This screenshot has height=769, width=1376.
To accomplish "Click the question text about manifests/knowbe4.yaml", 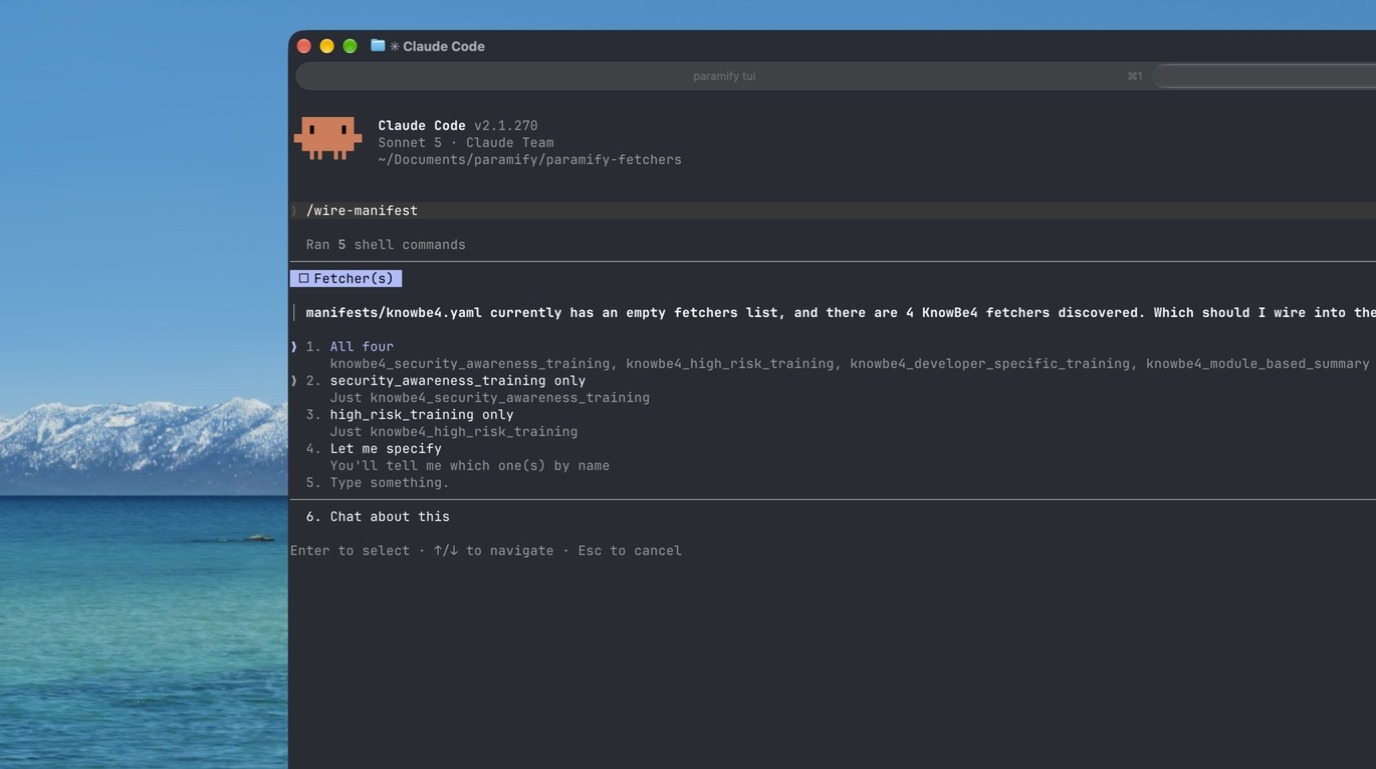I will click(x=840, y=313).
